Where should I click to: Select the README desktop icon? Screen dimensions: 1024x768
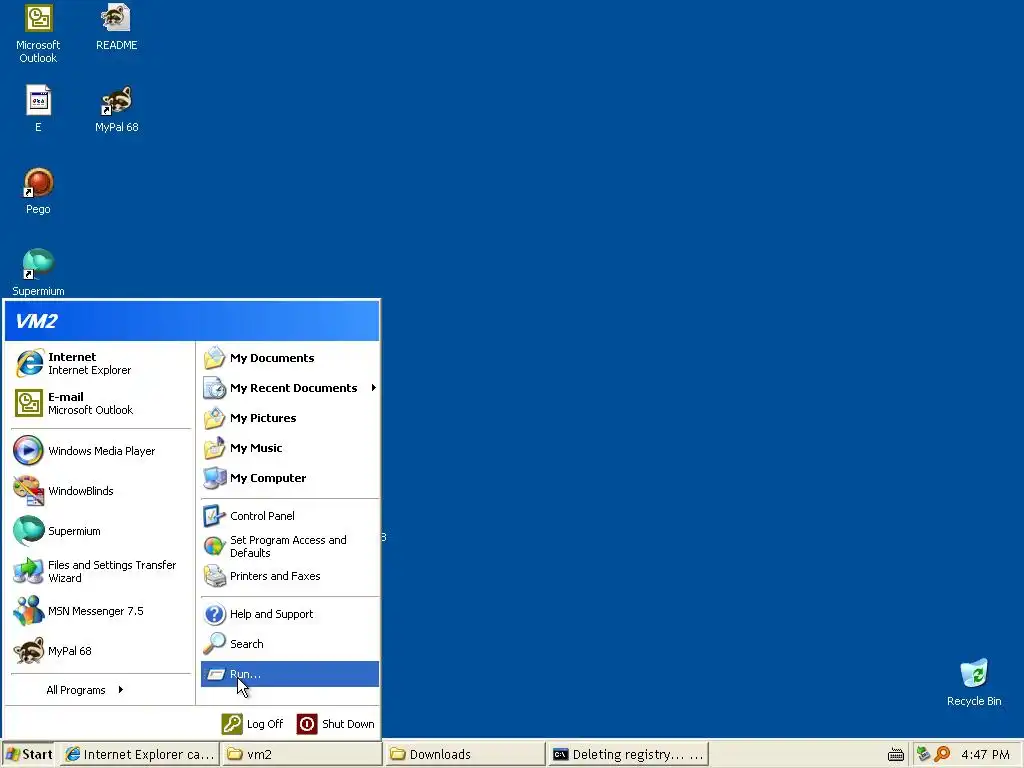tap(116, 27)
